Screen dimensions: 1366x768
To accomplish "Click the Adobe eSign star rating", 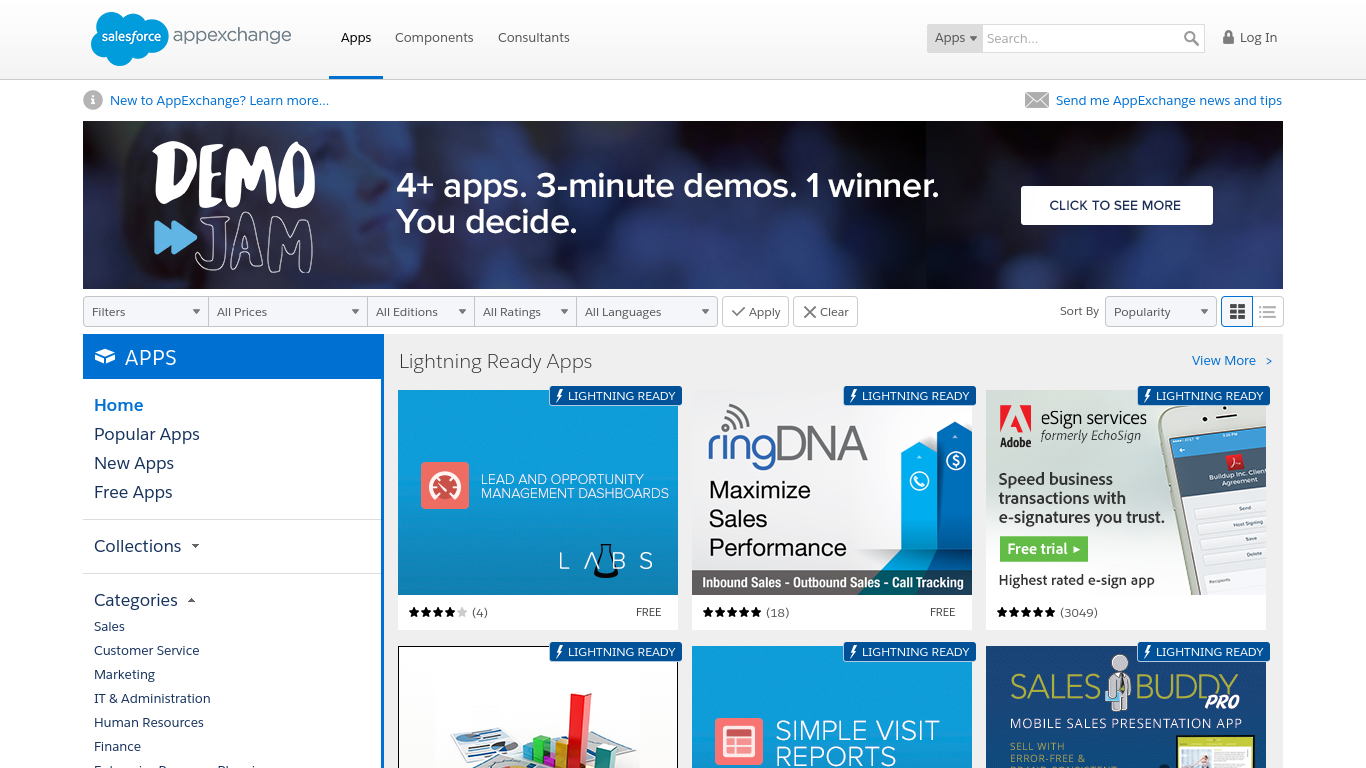I will click(x=1026, y=612).
